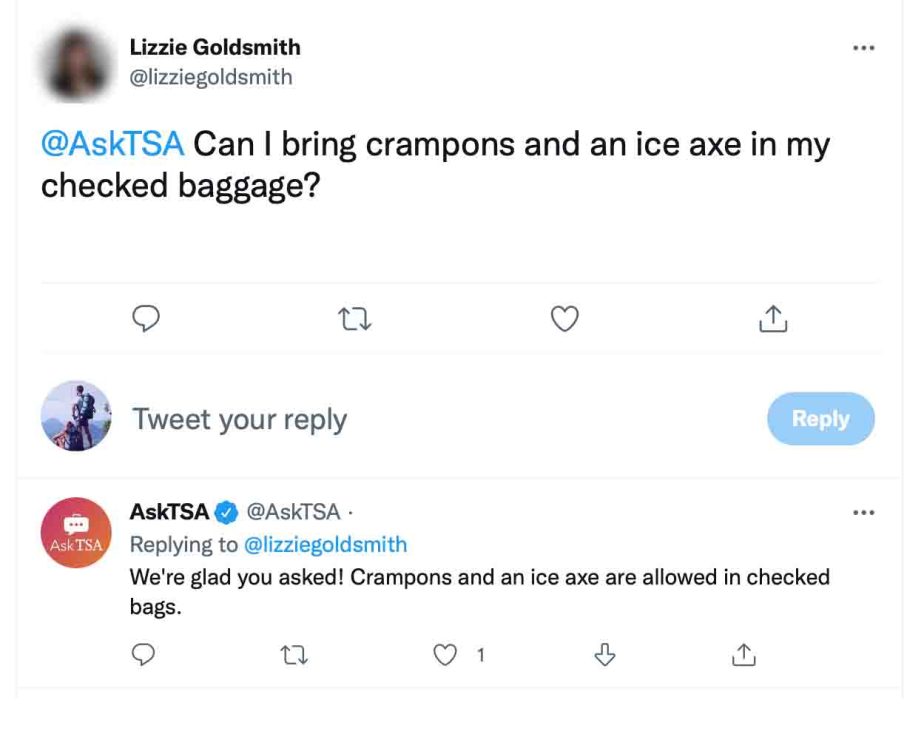Click the hiker avatar beside the reply box

(x=76, y=416)
